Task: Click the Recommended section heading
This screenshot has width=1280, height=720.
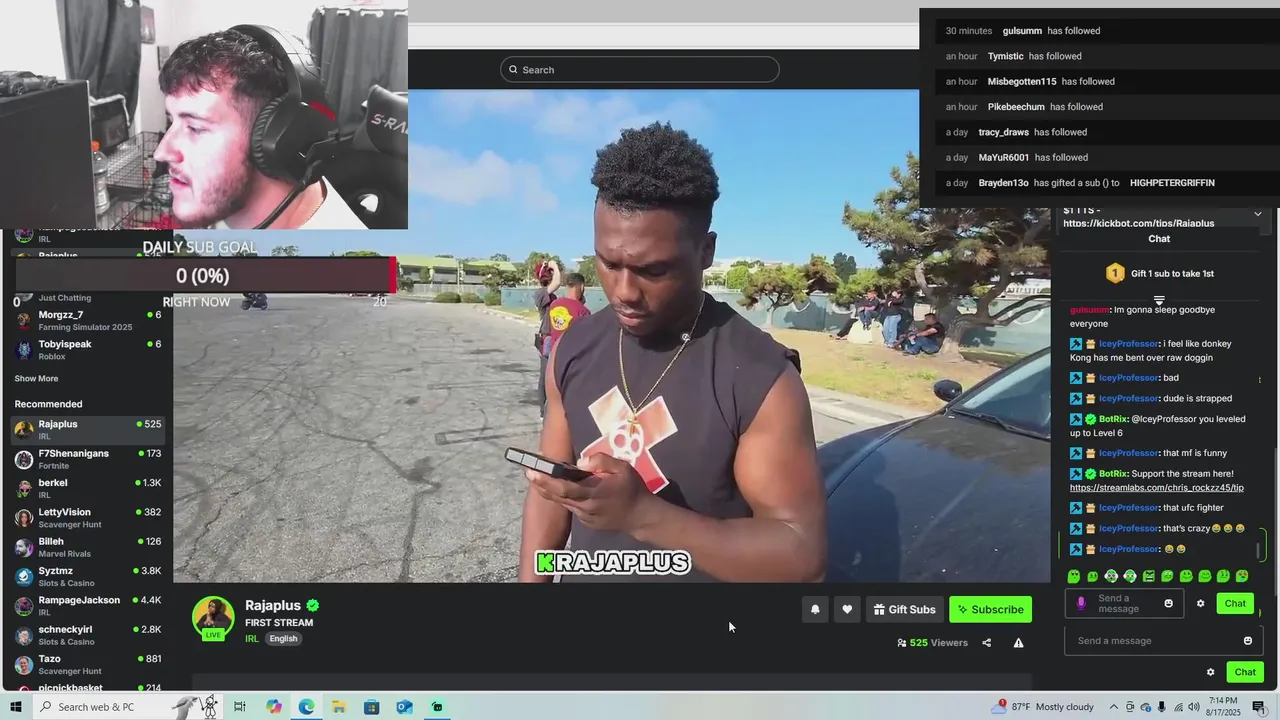Action: click(48, 404)
